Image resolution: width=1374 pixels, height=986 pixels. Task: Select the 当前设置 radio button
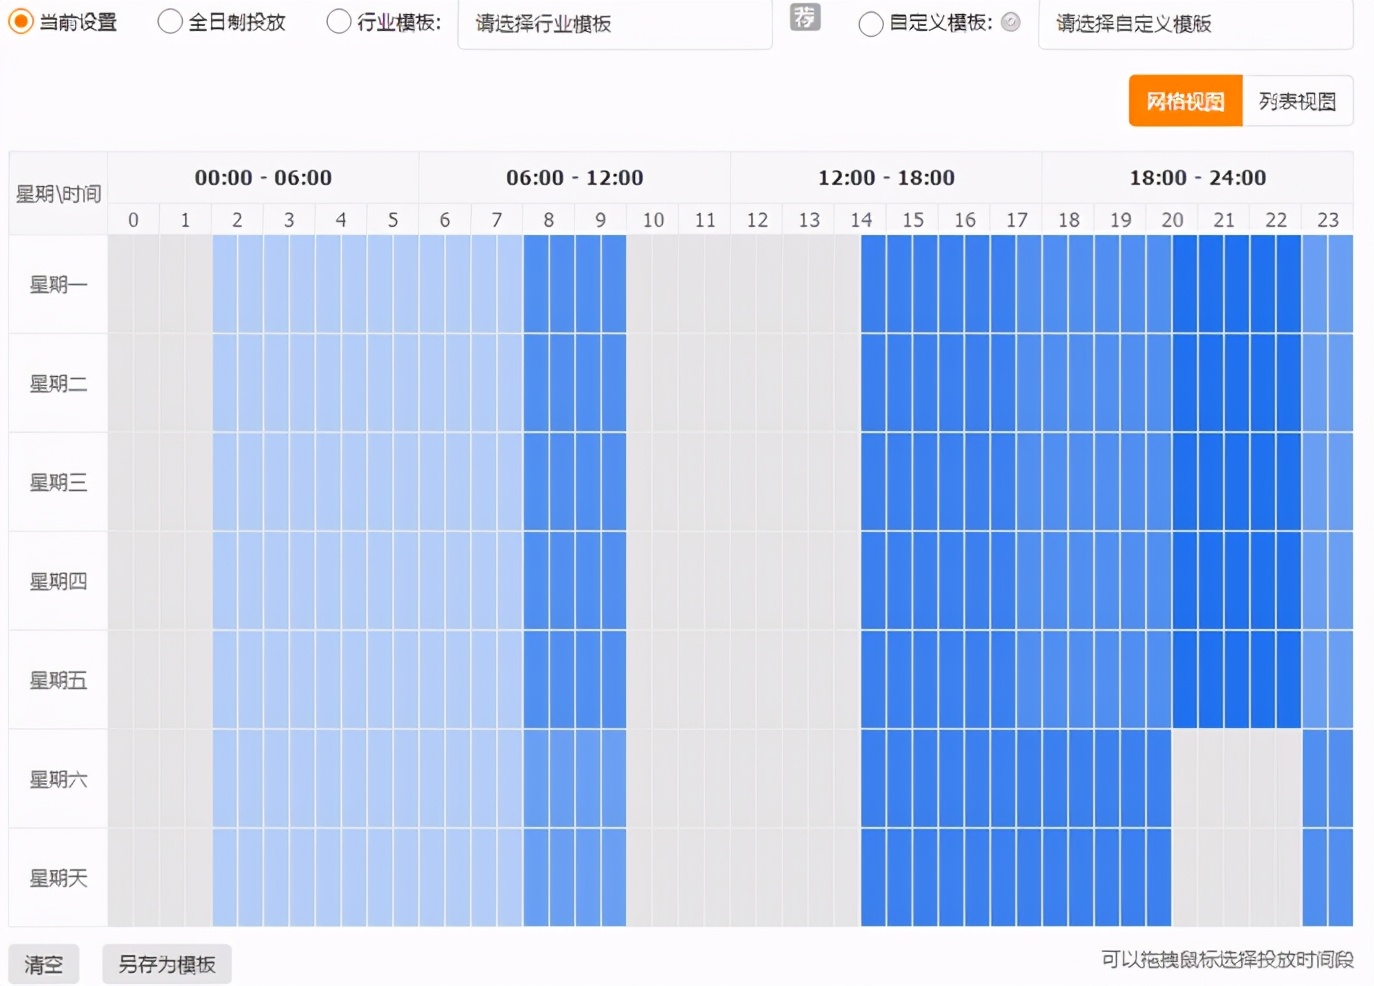pos(21,20)
